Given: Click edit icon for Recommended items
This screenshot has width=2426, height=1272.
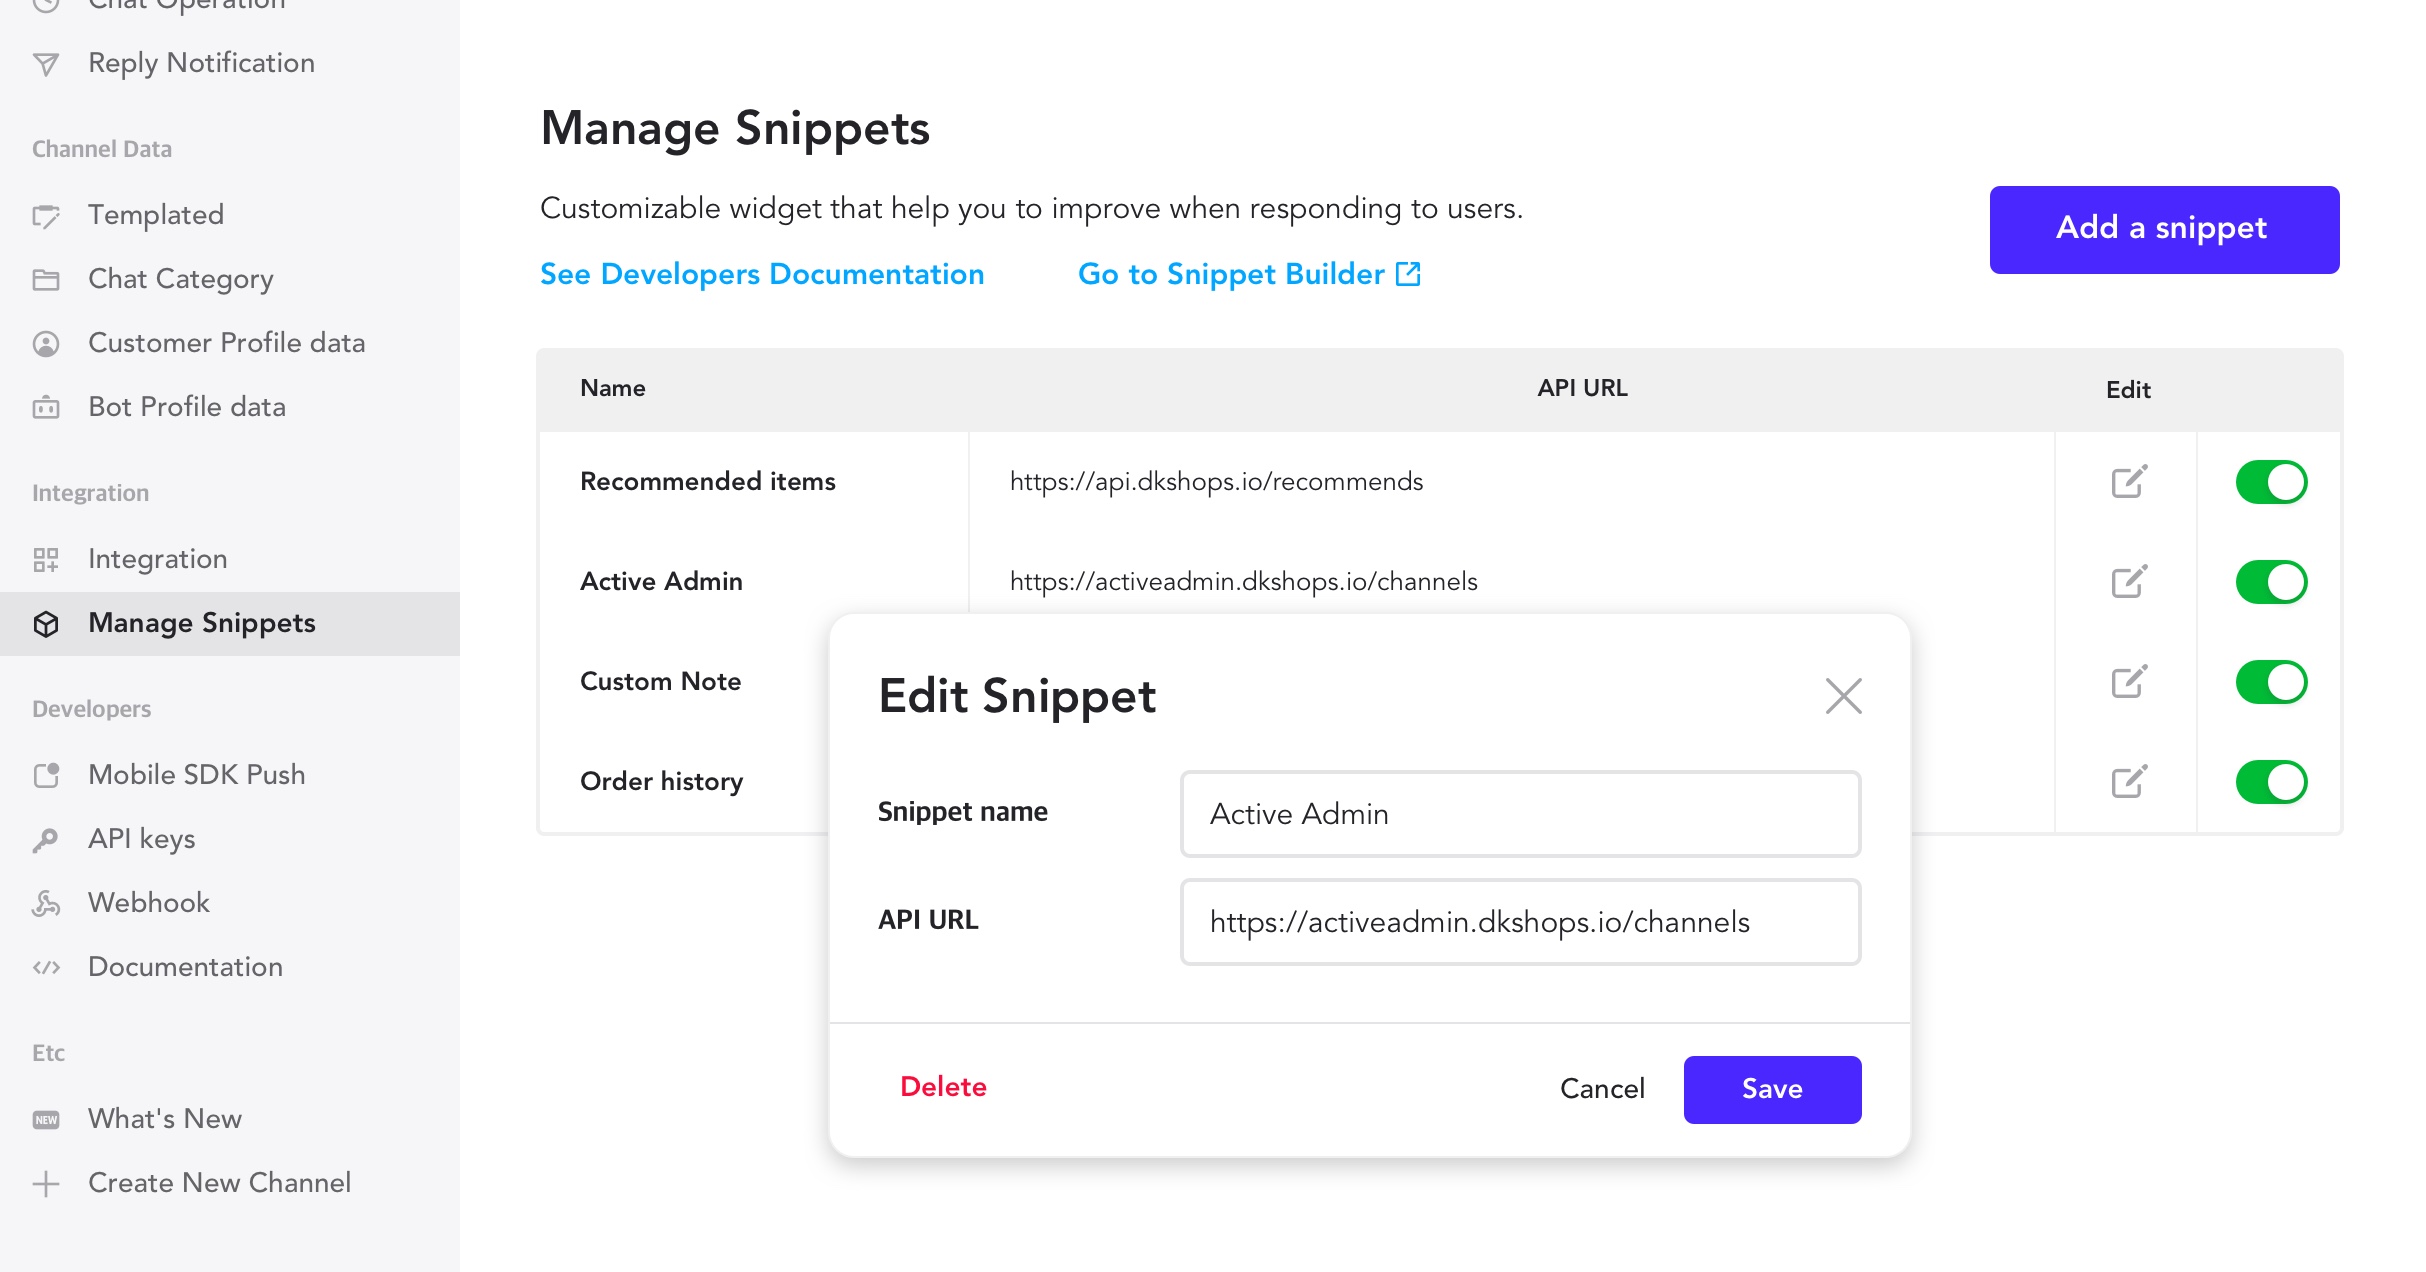Looking at the screenshot, I should (2128, 482).
